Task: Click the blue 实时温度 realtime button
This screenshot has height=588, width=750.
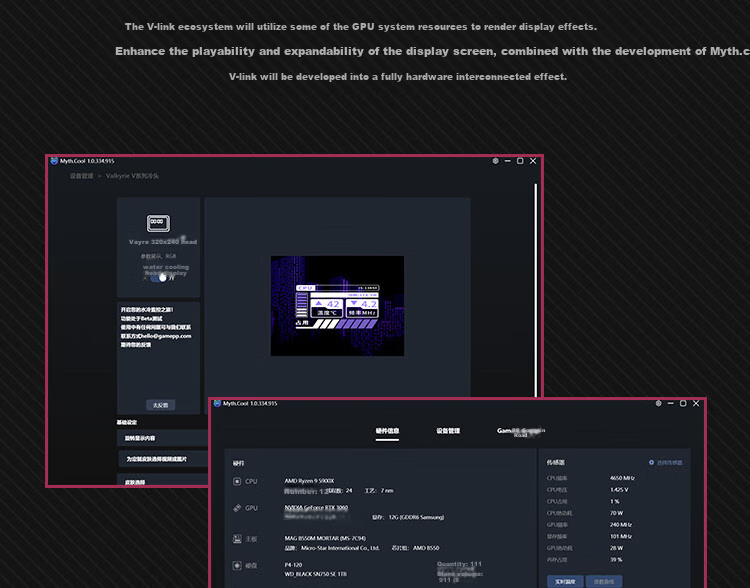Action: (565, 581)
